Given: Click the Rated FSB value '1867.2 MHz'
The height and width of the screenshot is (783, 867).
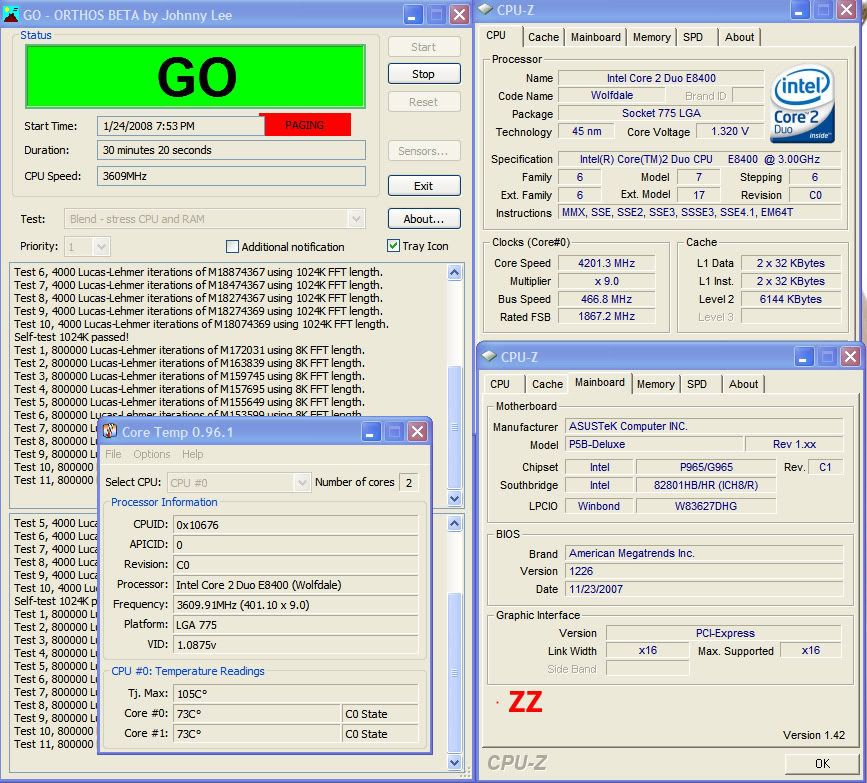Looking at the screenshot, I should pos(607,316).
